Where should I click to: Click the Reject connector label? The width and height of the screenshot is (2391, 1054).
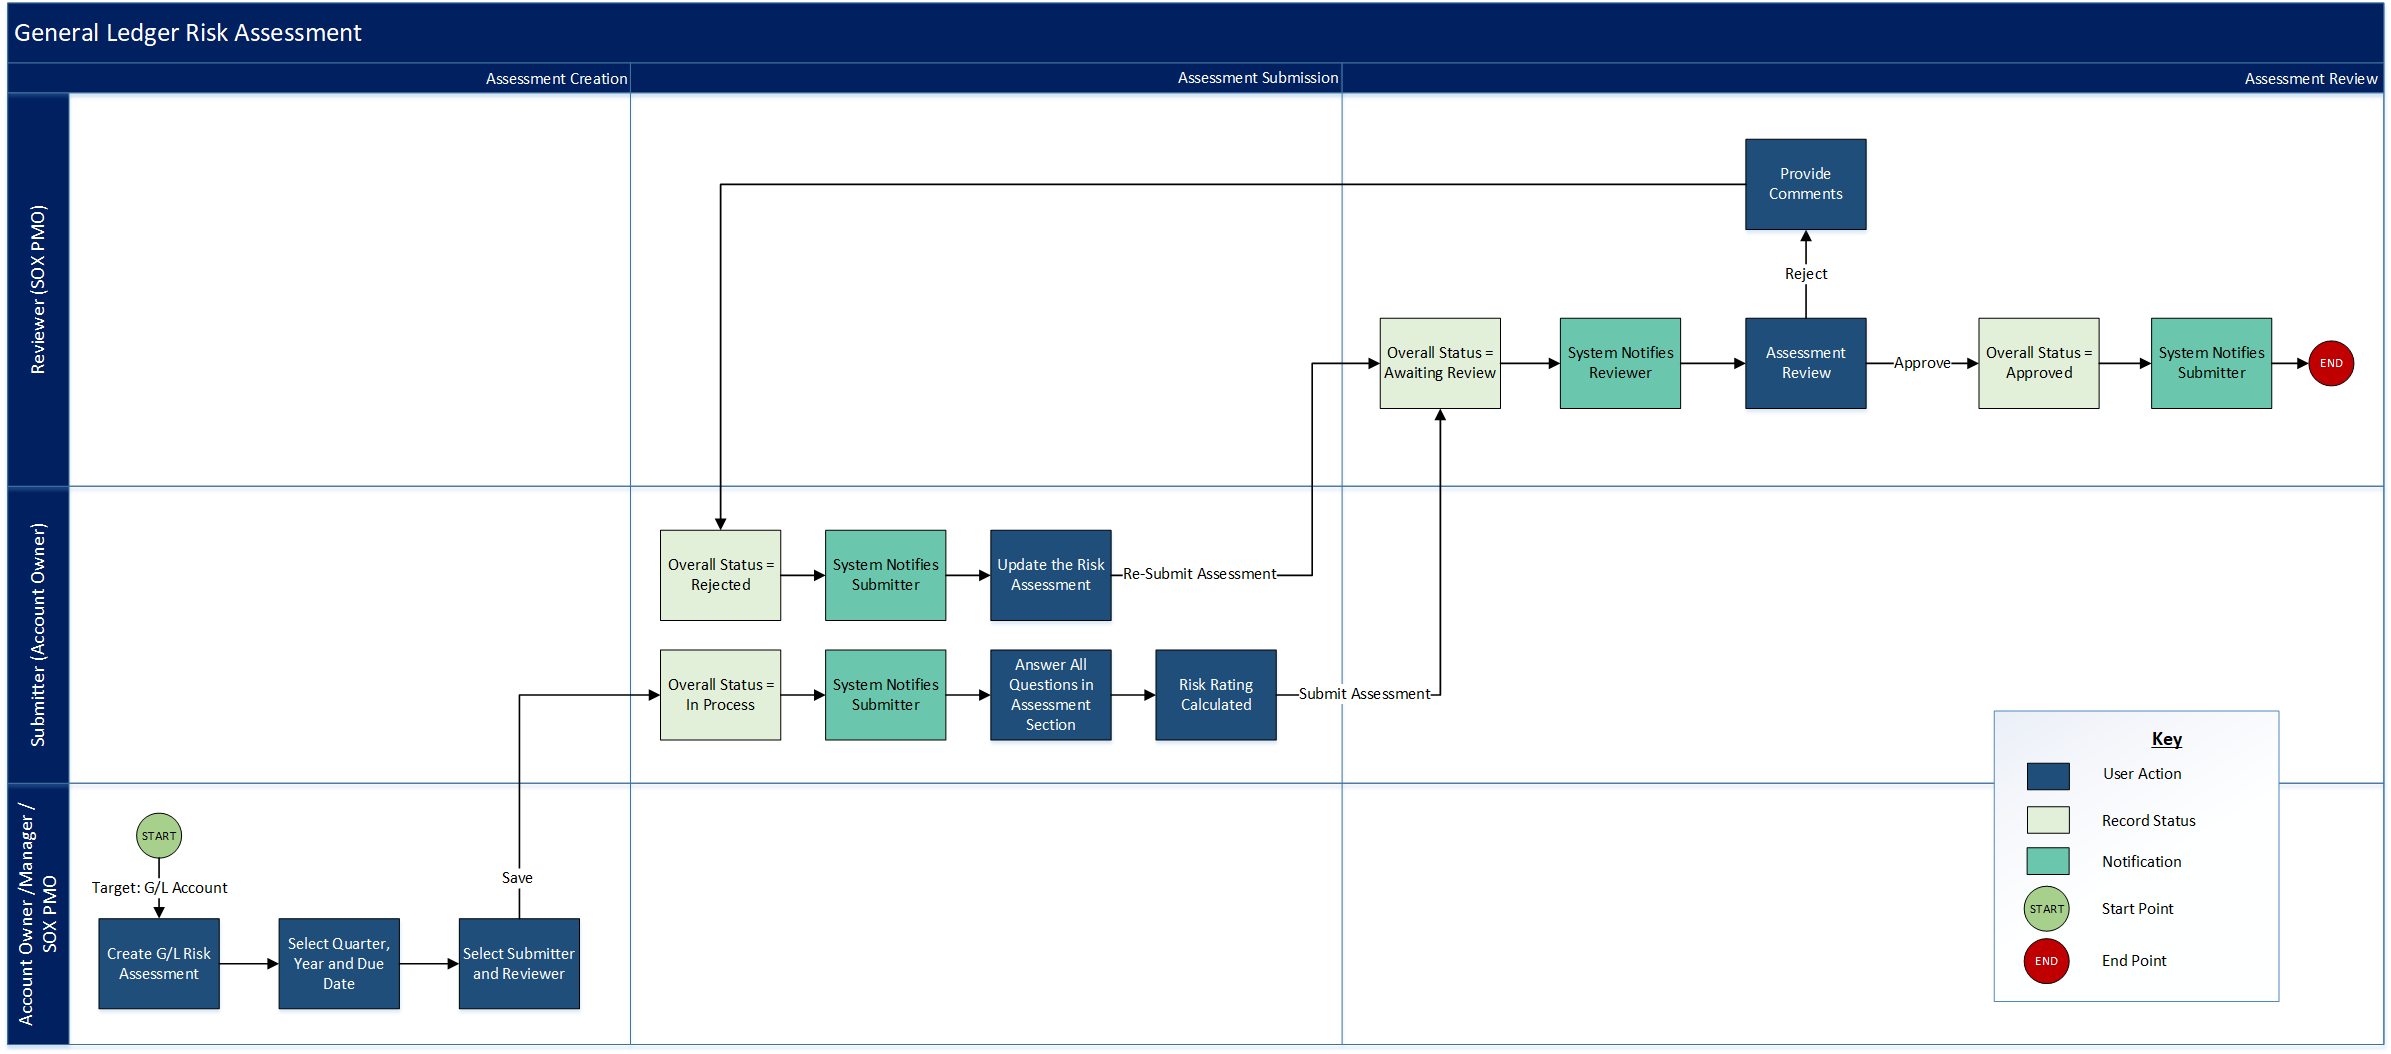coord(1806,274)
